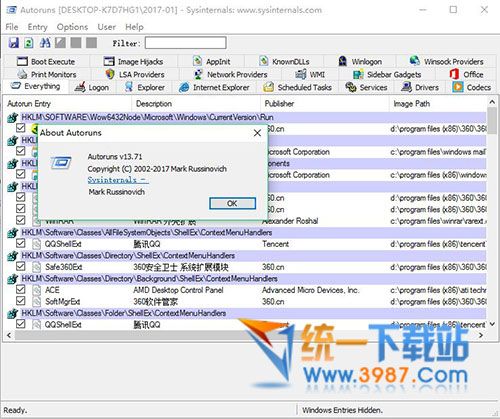Open the Entry menu

(x=37, y=27)
